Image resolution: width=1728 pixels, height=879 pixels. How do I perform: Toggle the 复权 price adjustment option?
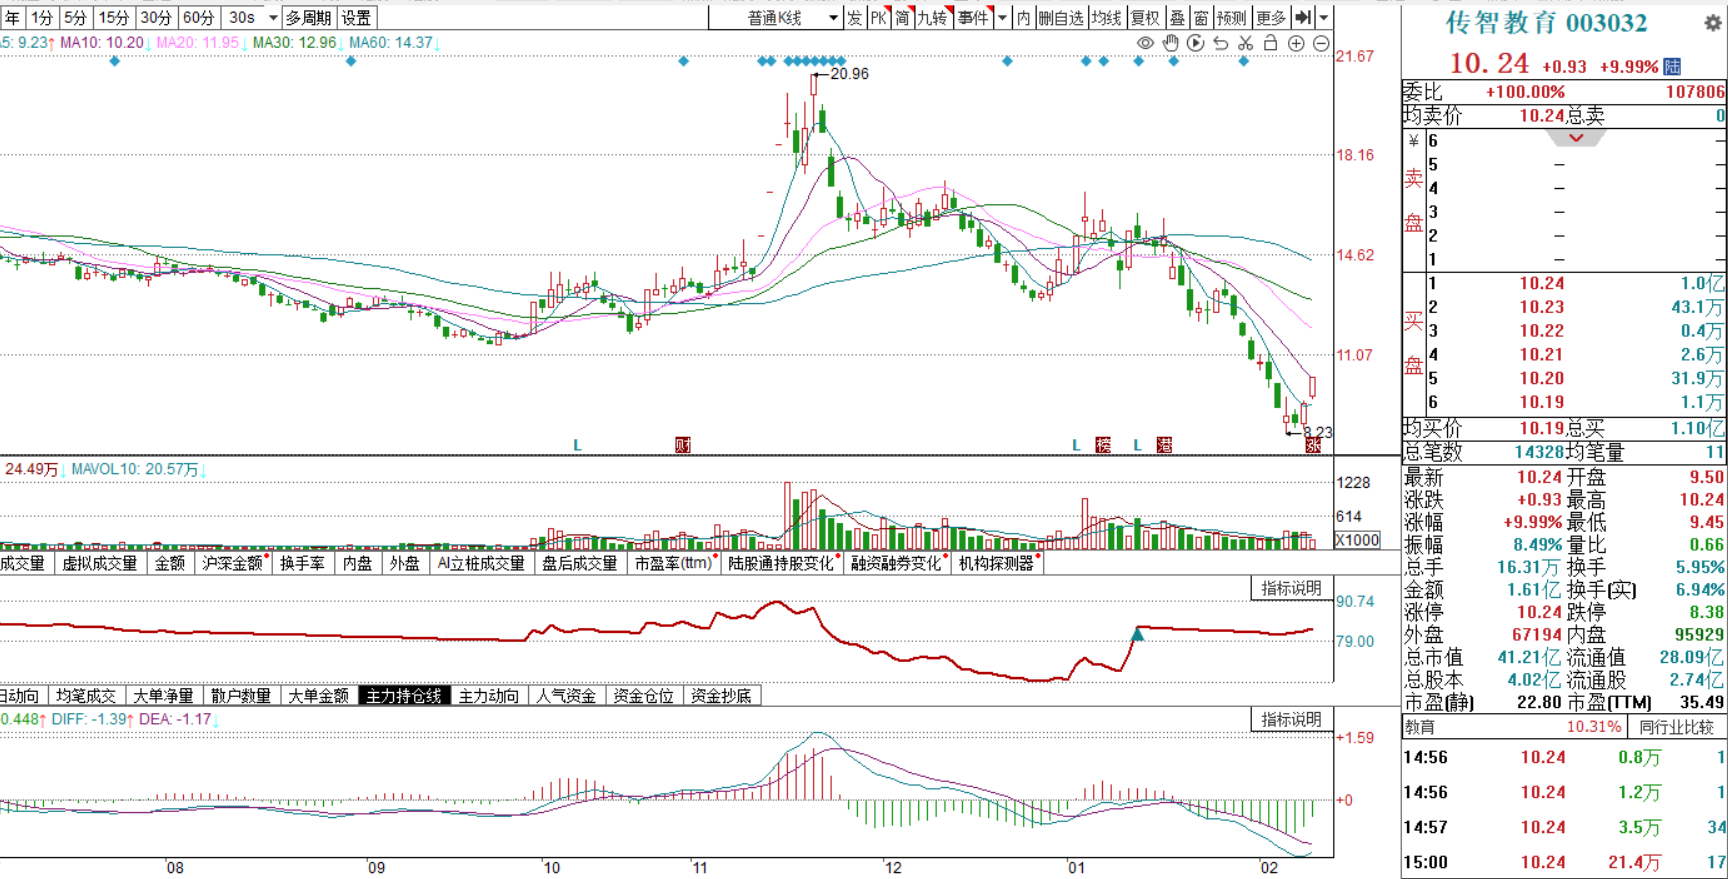click(1144, 17)
